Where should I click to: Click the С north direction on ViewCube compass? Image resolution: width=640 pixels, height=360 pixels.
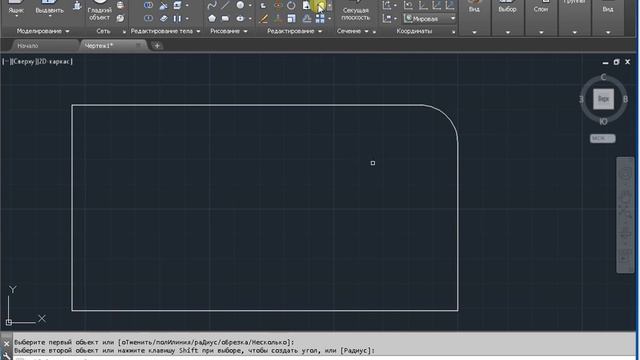603,77
